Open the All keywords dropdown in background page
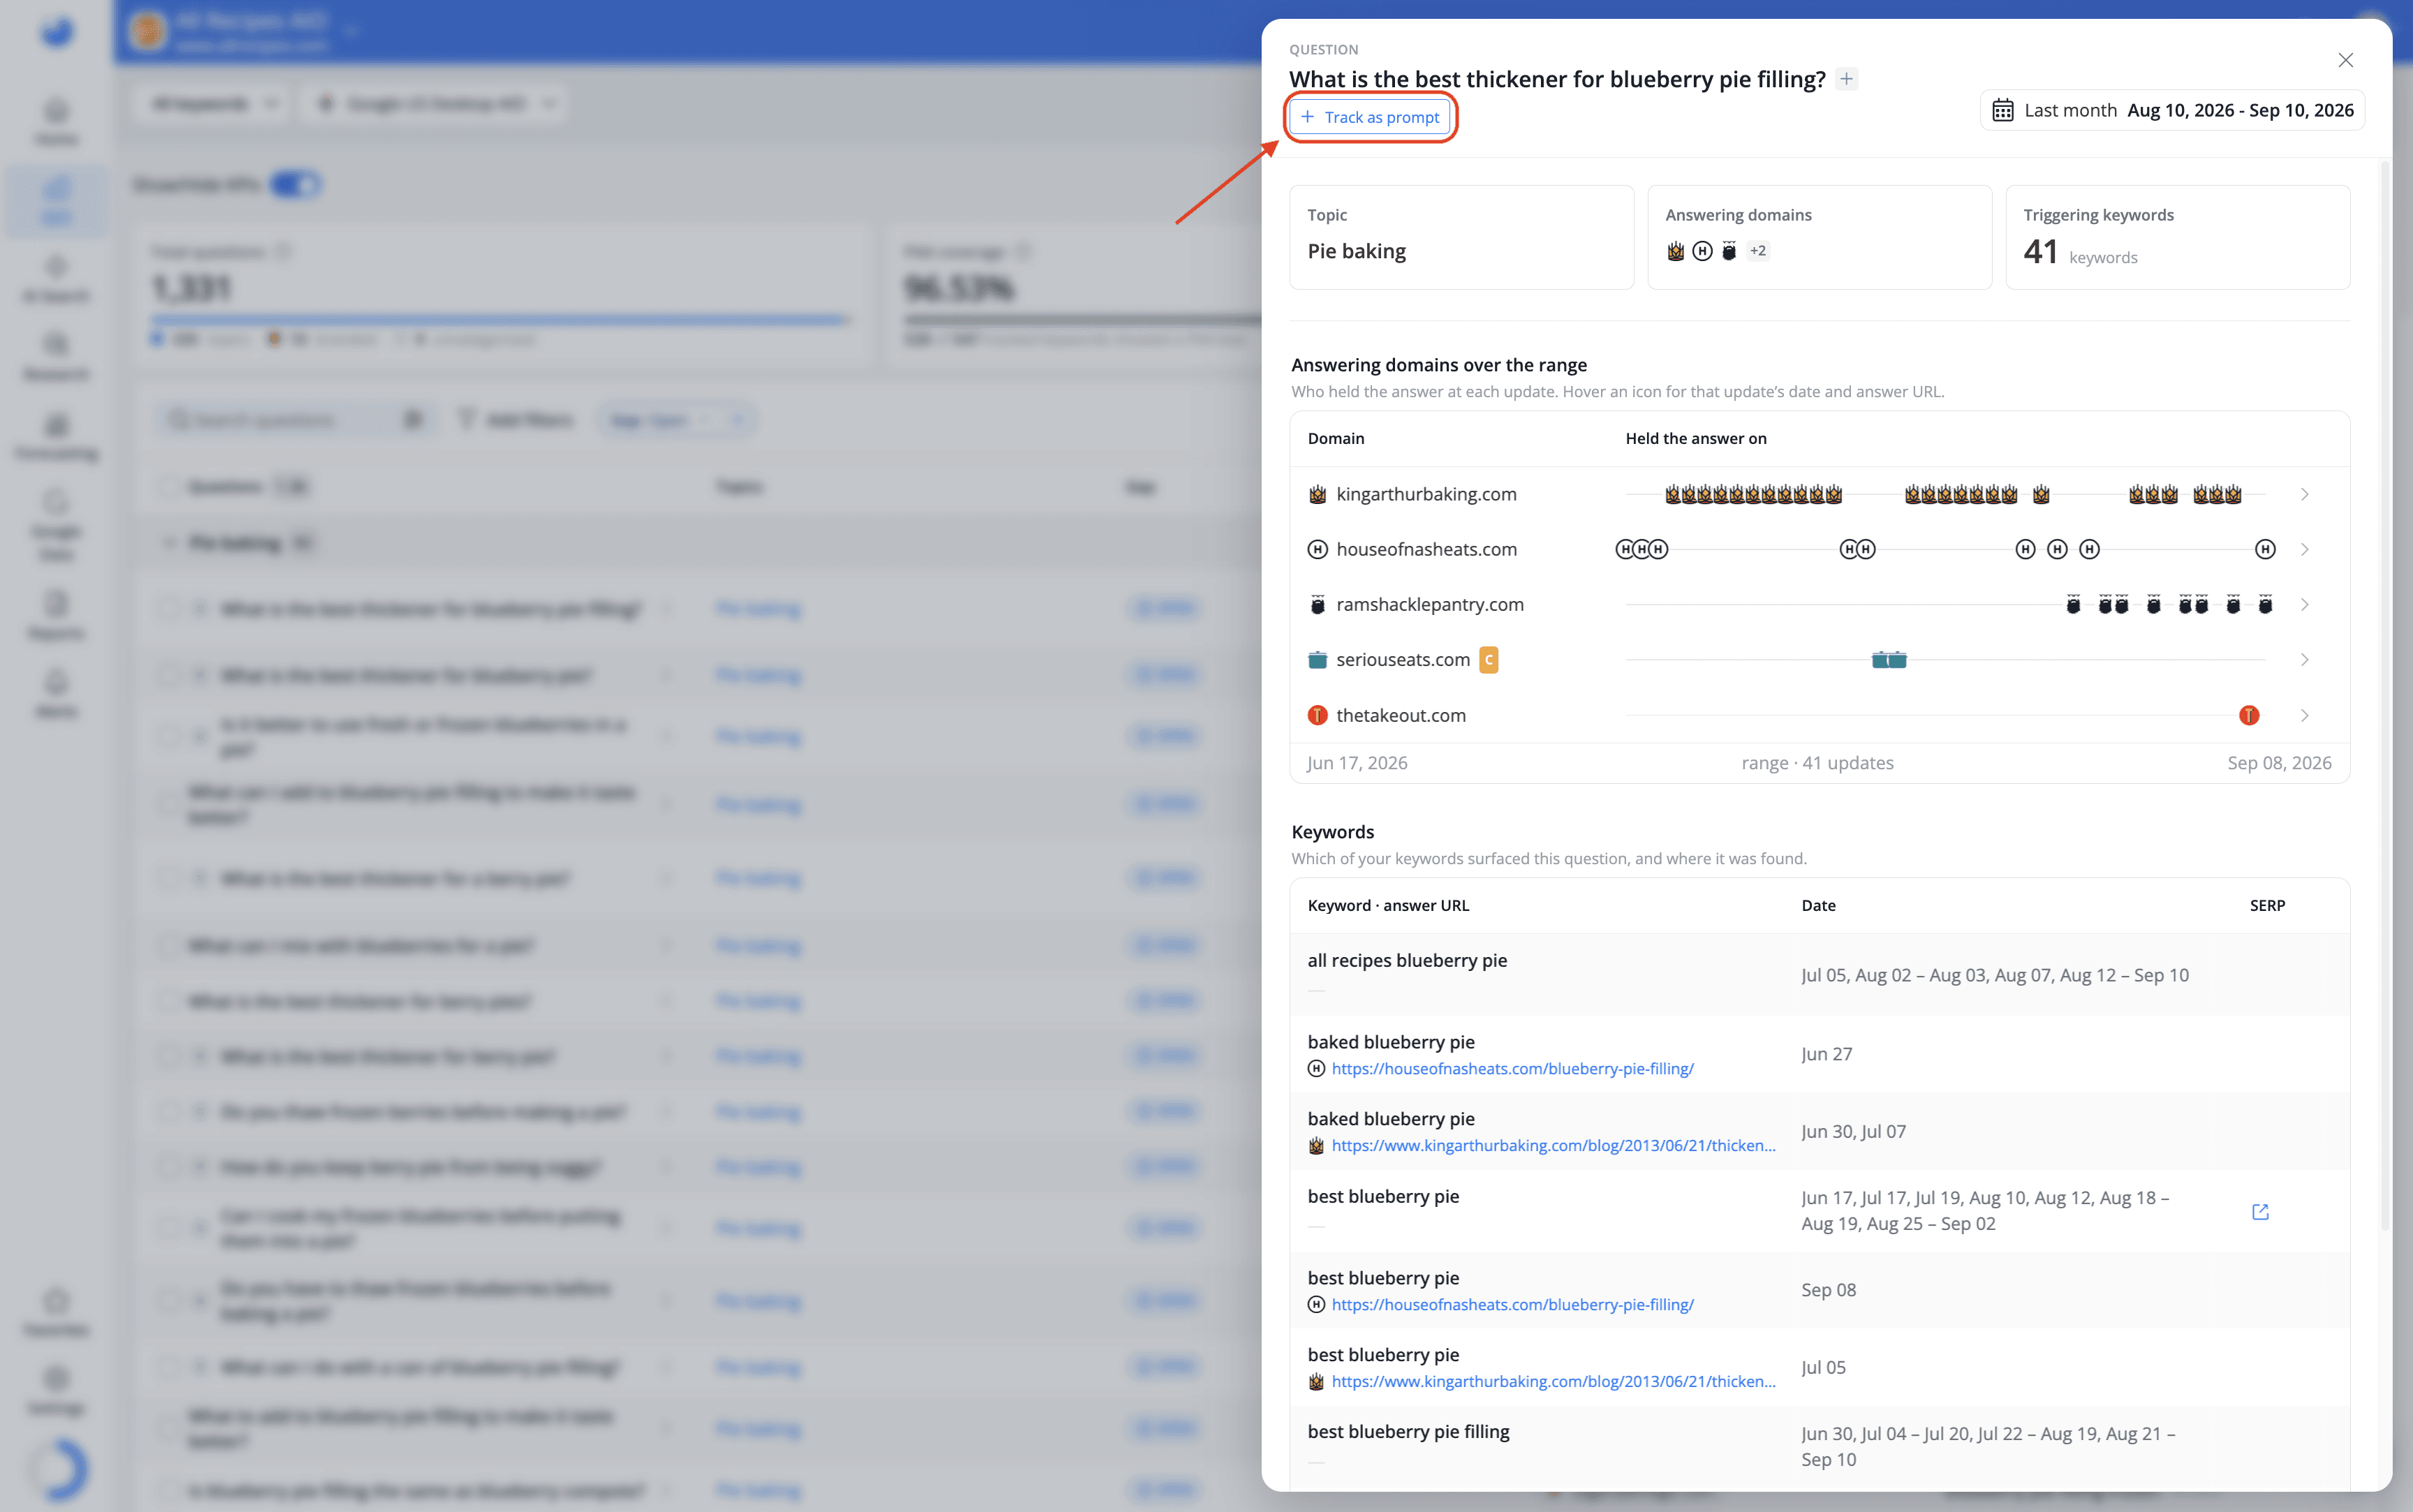The width and height of the screenshot is (2413, 1512). [x=212, y=104]
